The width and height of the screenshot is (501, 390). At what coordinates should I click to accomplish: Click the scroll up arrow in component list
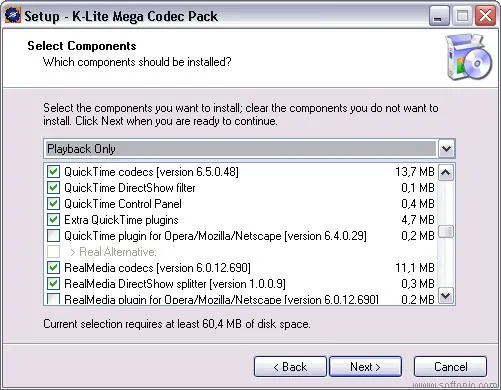pos(446,172)
